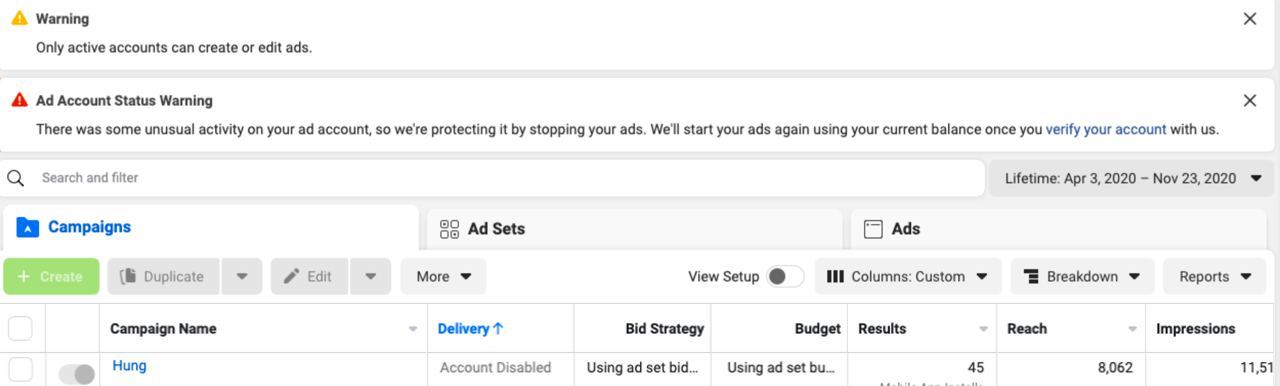Click the Campaigns folder icon
The image size is (1280, 386).
(x=28, y=228)
